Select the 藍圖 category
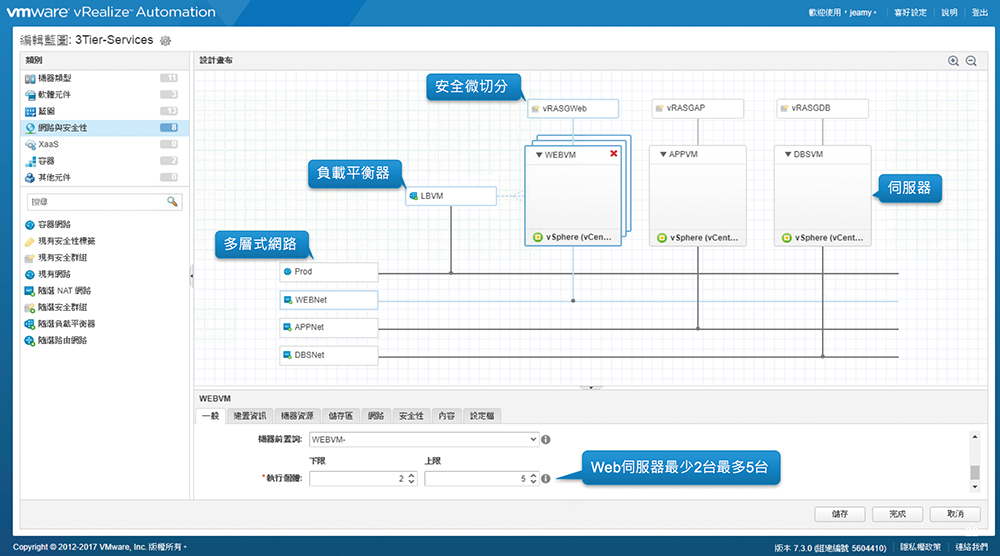1000x556 pixels. point(105,111)
